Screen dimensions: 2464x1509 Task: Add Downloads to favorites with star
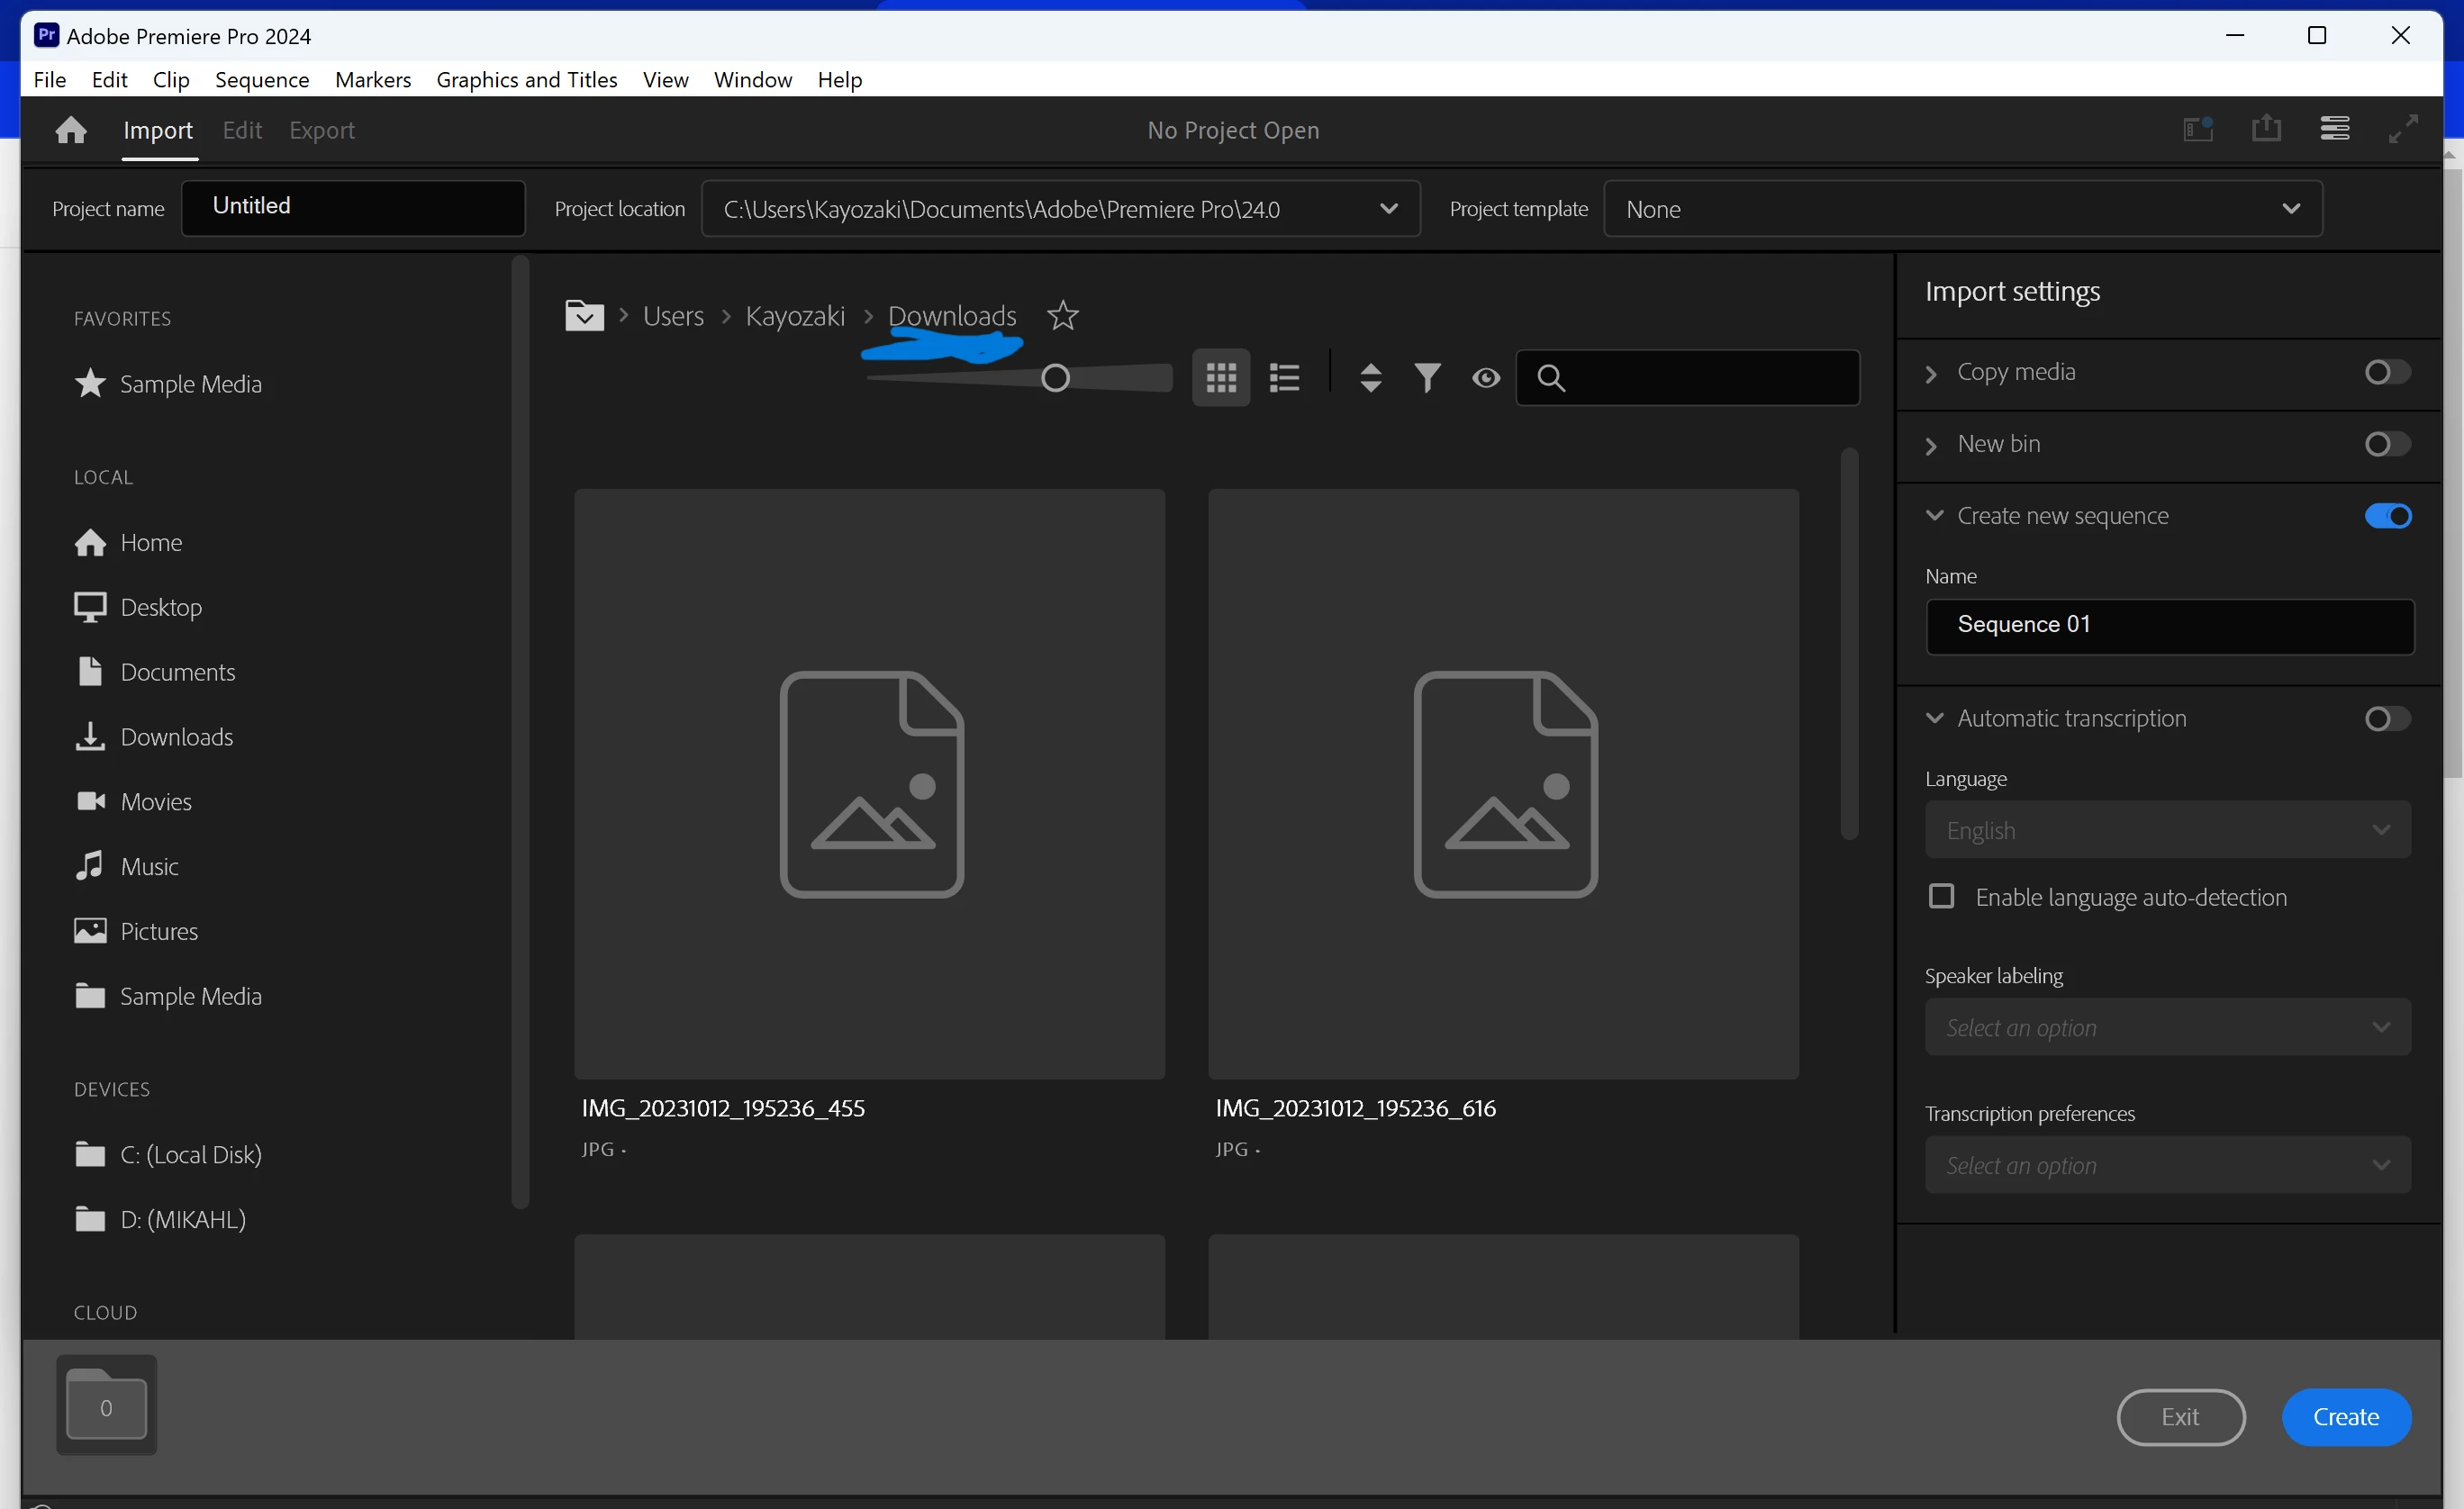tap(1062, 316)
